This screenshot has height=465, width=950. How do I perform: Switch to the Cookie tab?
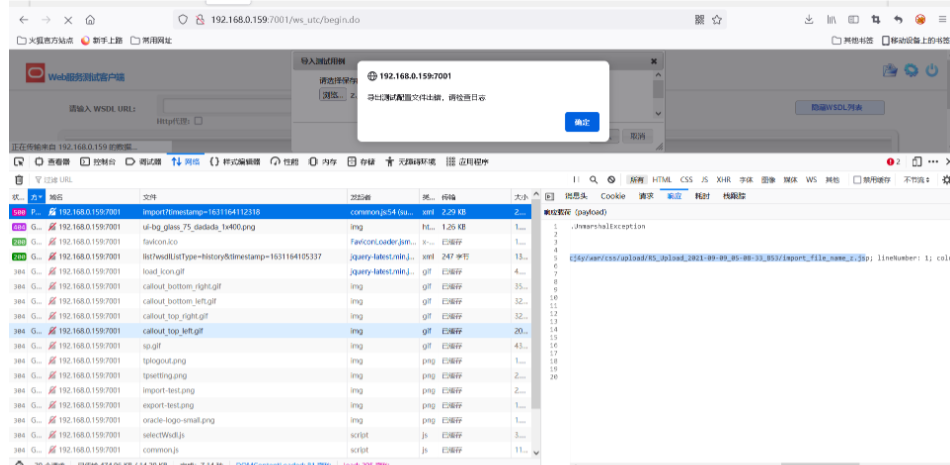pyautogui.click(x=612, y=196)
